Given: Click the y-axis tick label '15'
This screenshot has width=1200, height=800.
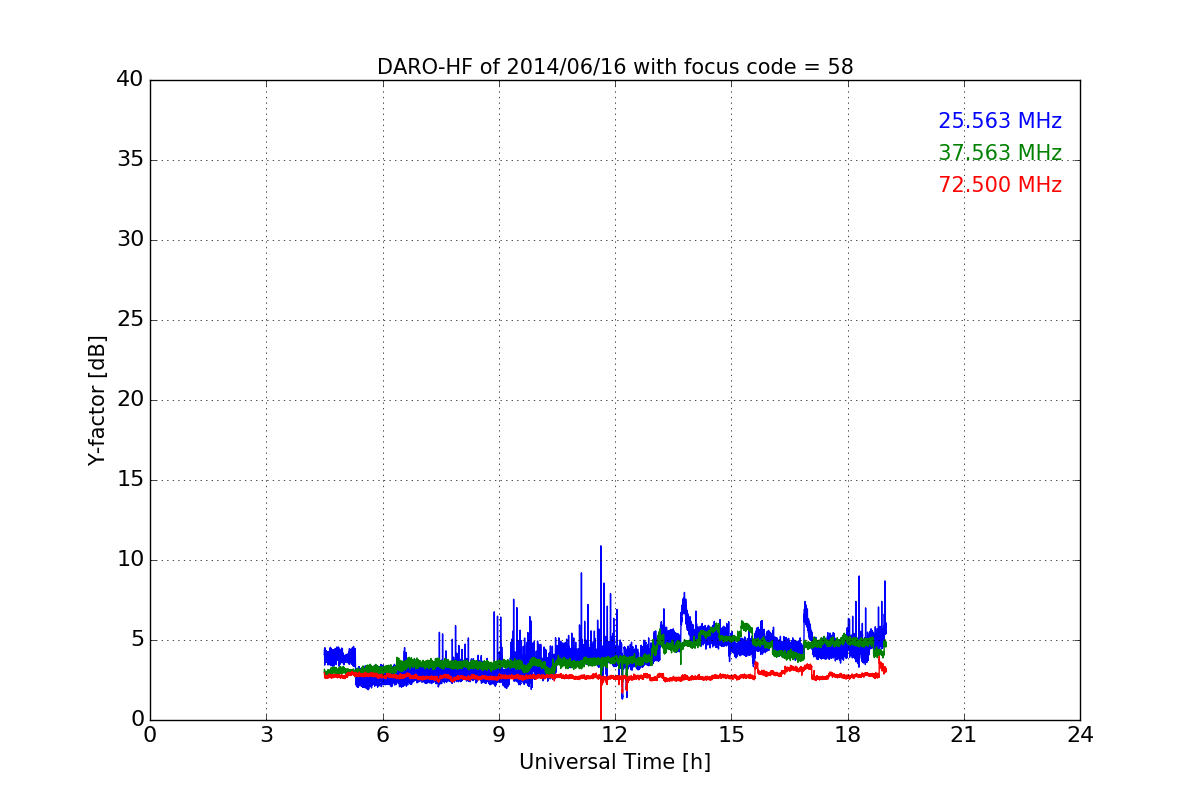Looking at the screenshot, I should click(x=130, y=480).
